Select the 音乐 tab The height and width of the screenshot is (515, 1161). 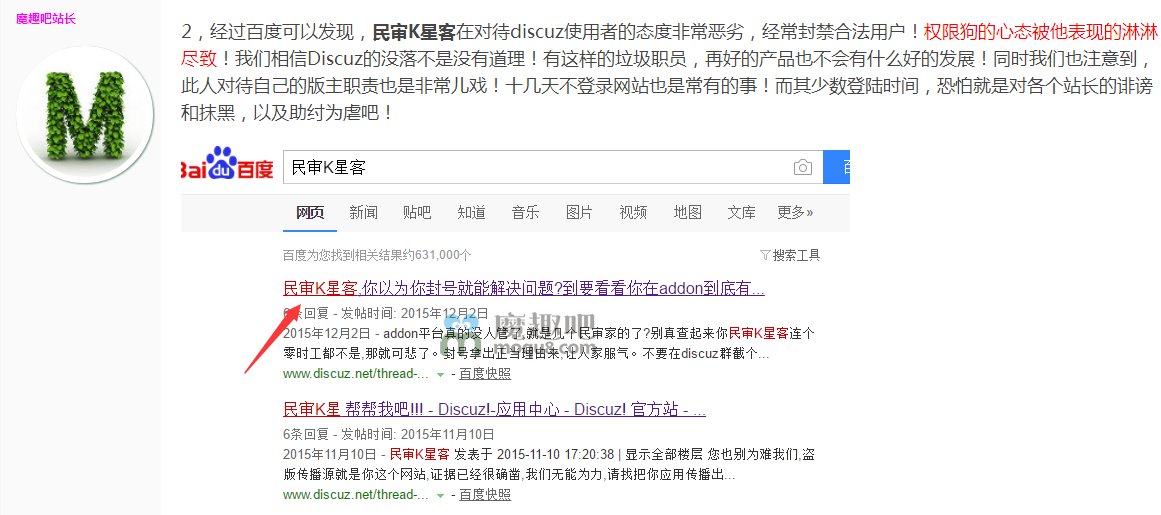525,212
